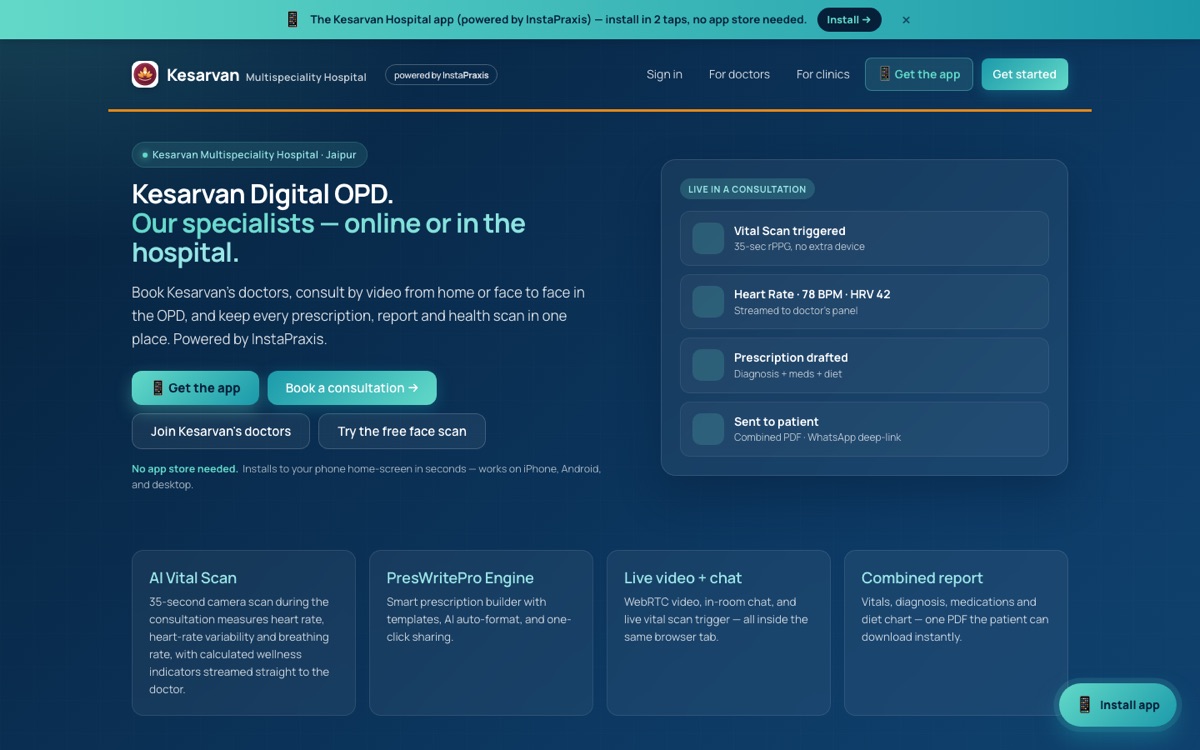Click the Sent to patient icon square
The height and width of the screenshot is (750, 1200).
(x=708, y=429)
